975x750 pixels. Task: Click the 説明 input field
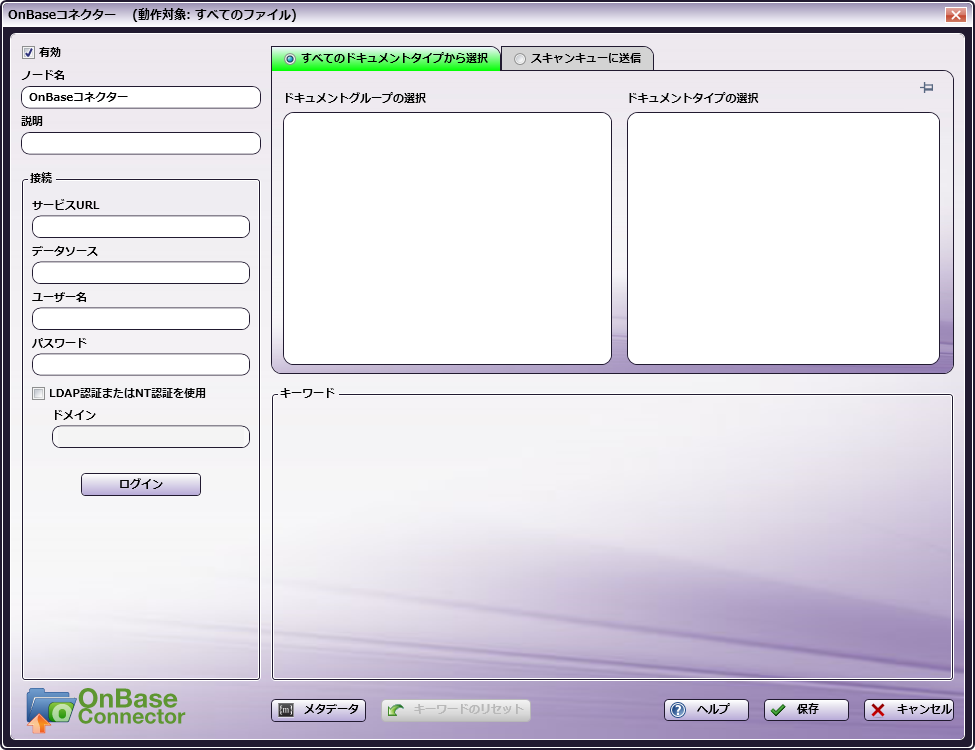pyautogui.click(x=141, y=143)
